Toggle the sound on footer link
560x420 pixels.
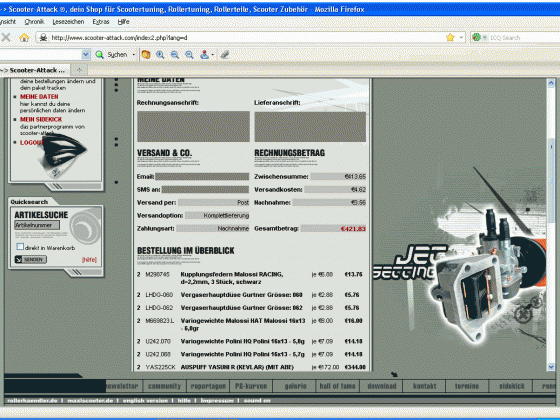tap(257, 401)
